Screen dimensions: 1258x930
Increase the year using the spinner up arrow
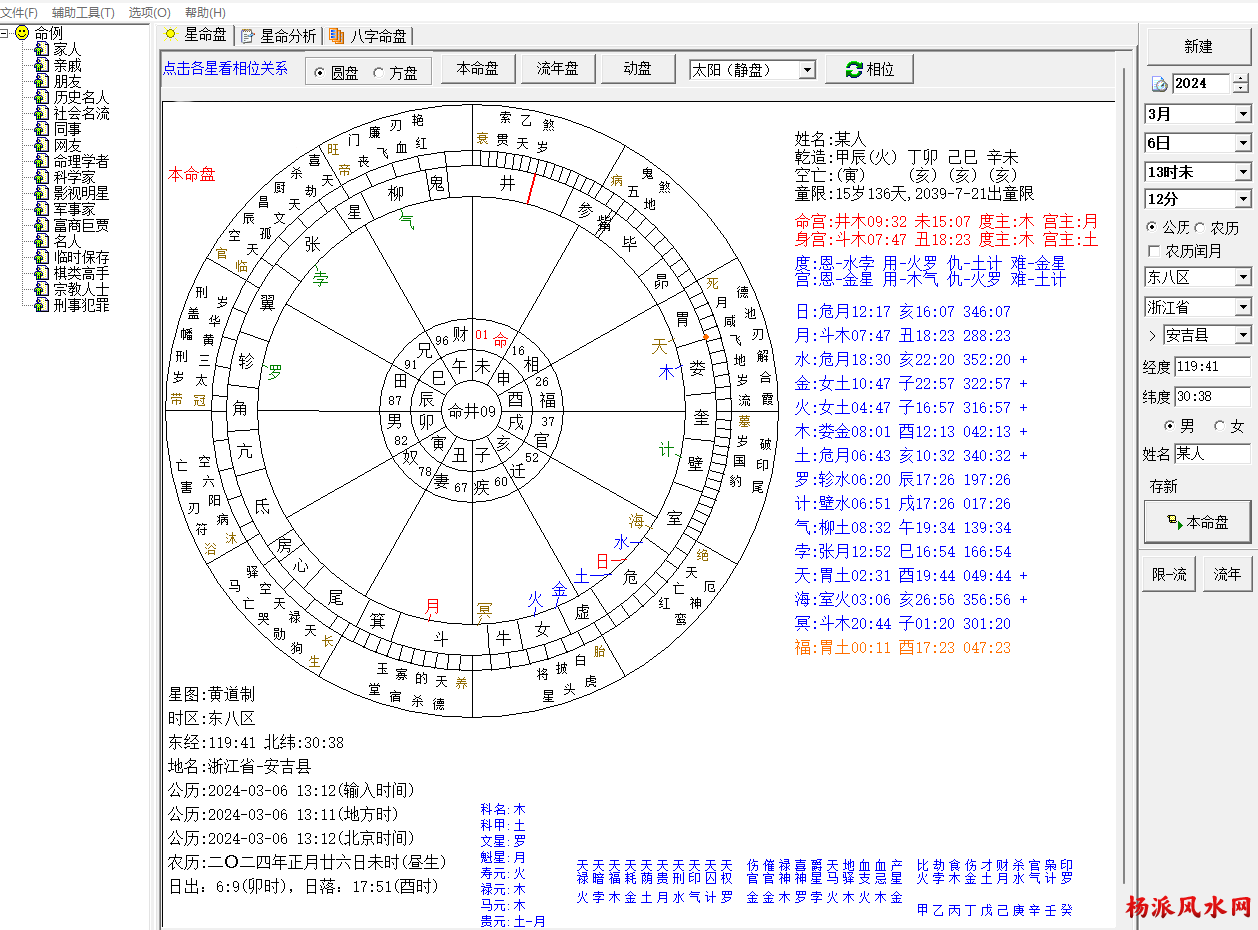point(1241,79)
